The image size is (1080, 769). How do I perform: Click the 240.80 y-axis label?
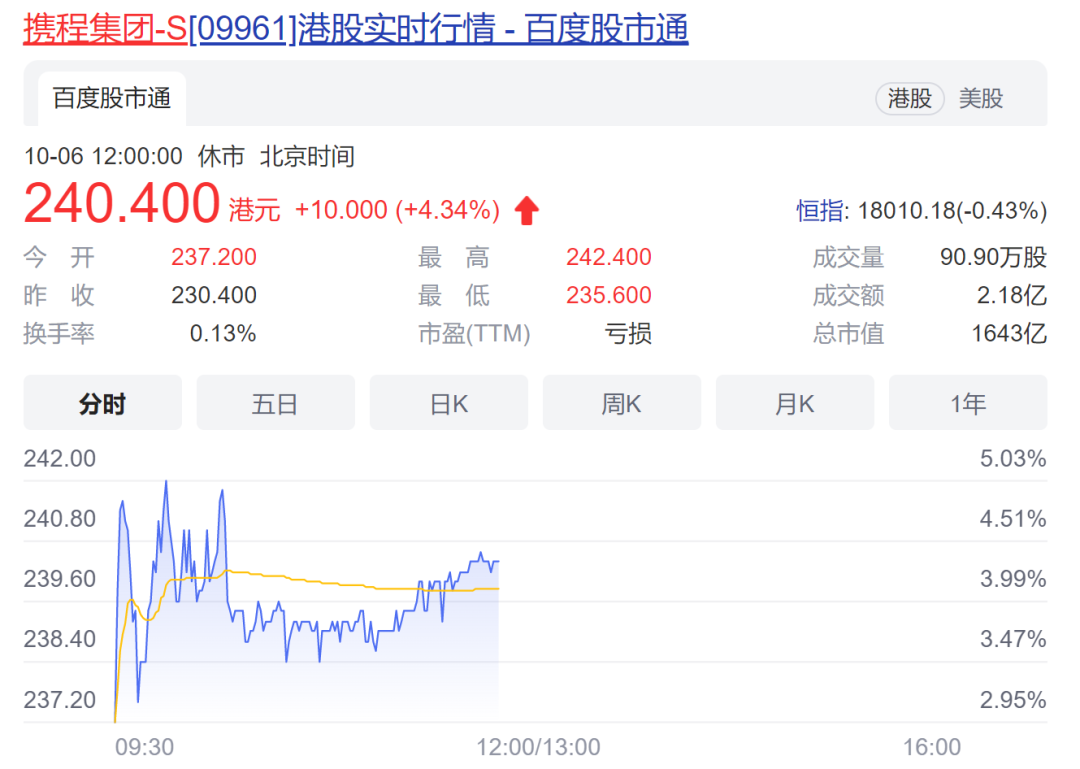(x=60, y=519)
